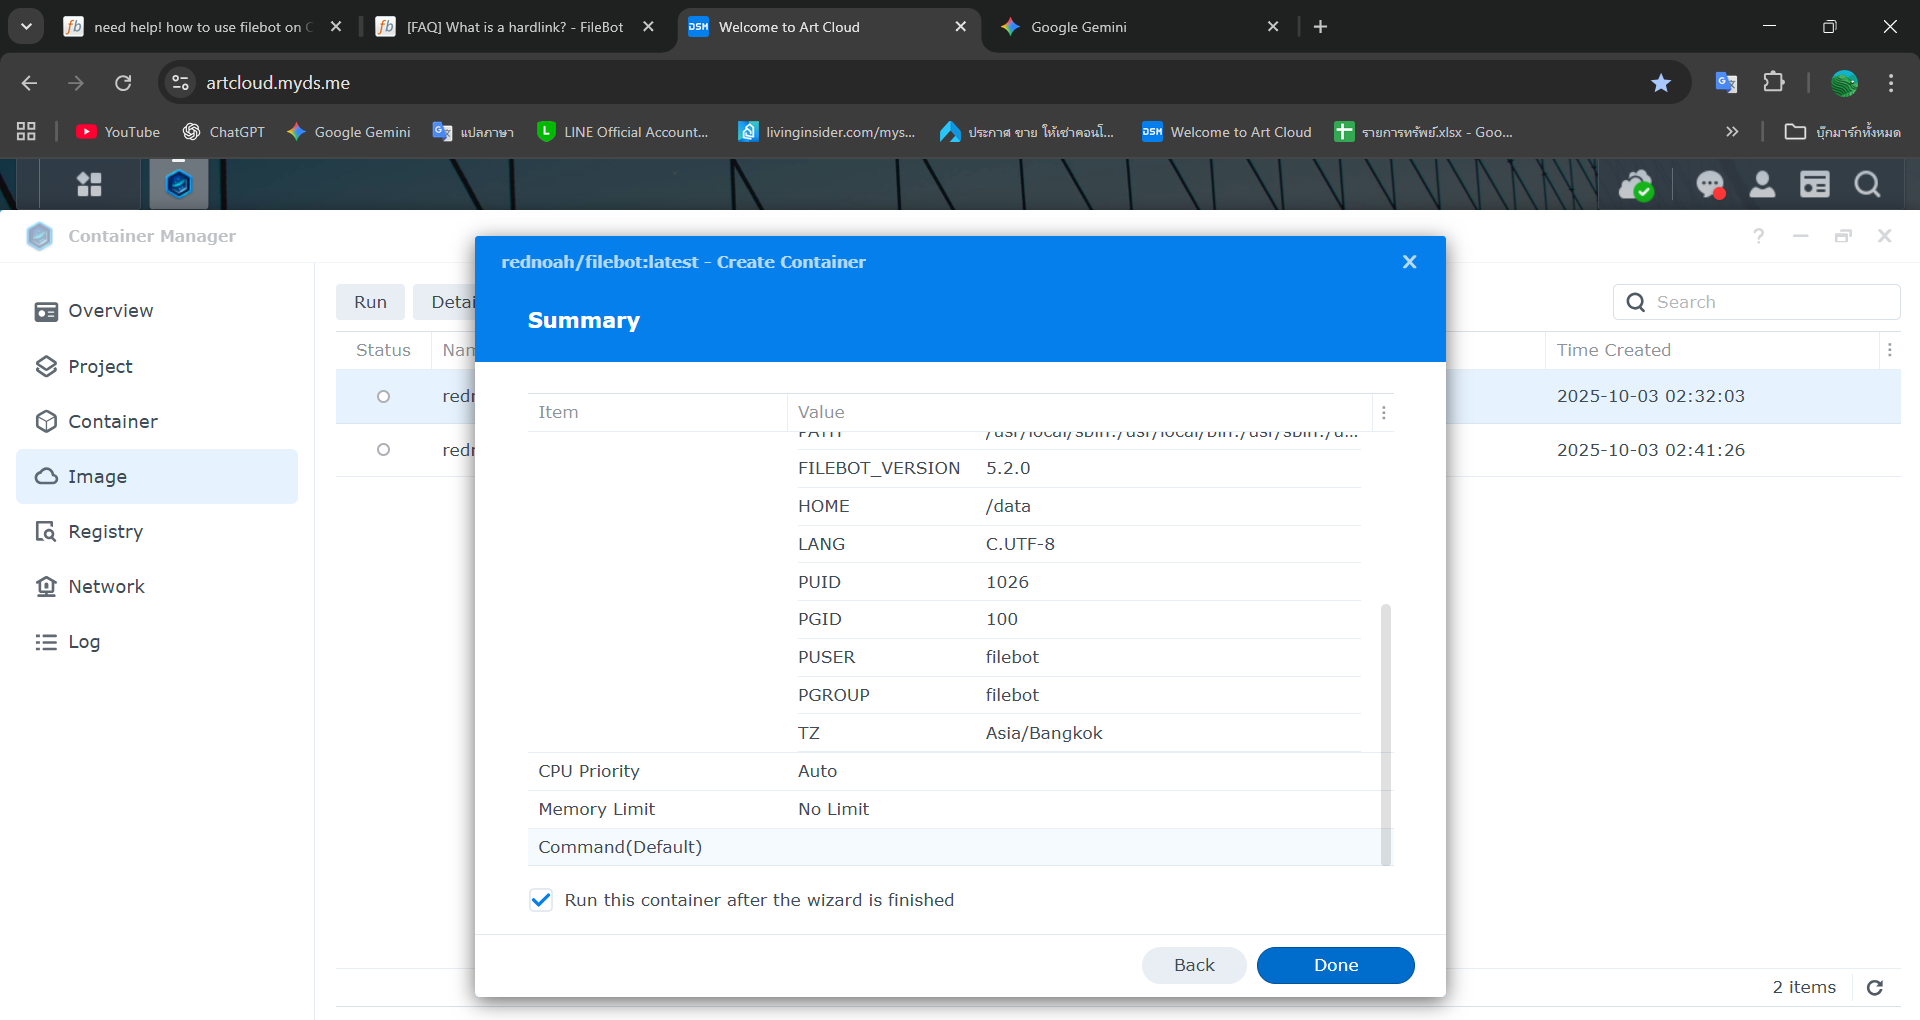
Task: Click the summary list vertical scrollbar
Action: 1385,733
